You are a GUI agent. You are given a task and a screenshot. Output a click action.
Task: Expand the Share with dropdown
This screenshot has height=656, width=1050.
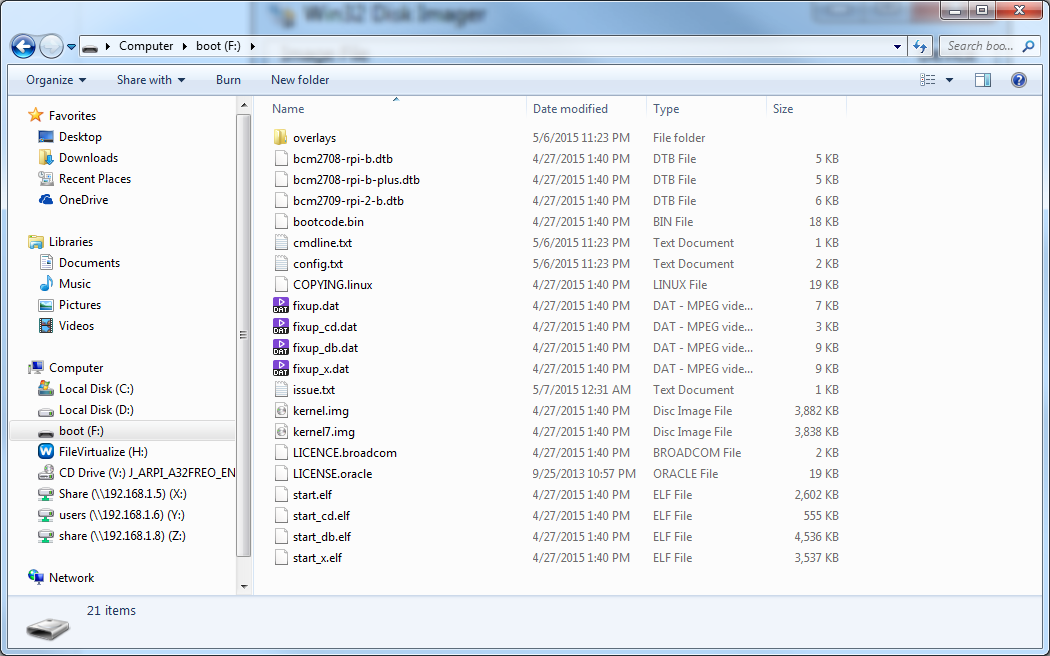(x=151, y=80)
